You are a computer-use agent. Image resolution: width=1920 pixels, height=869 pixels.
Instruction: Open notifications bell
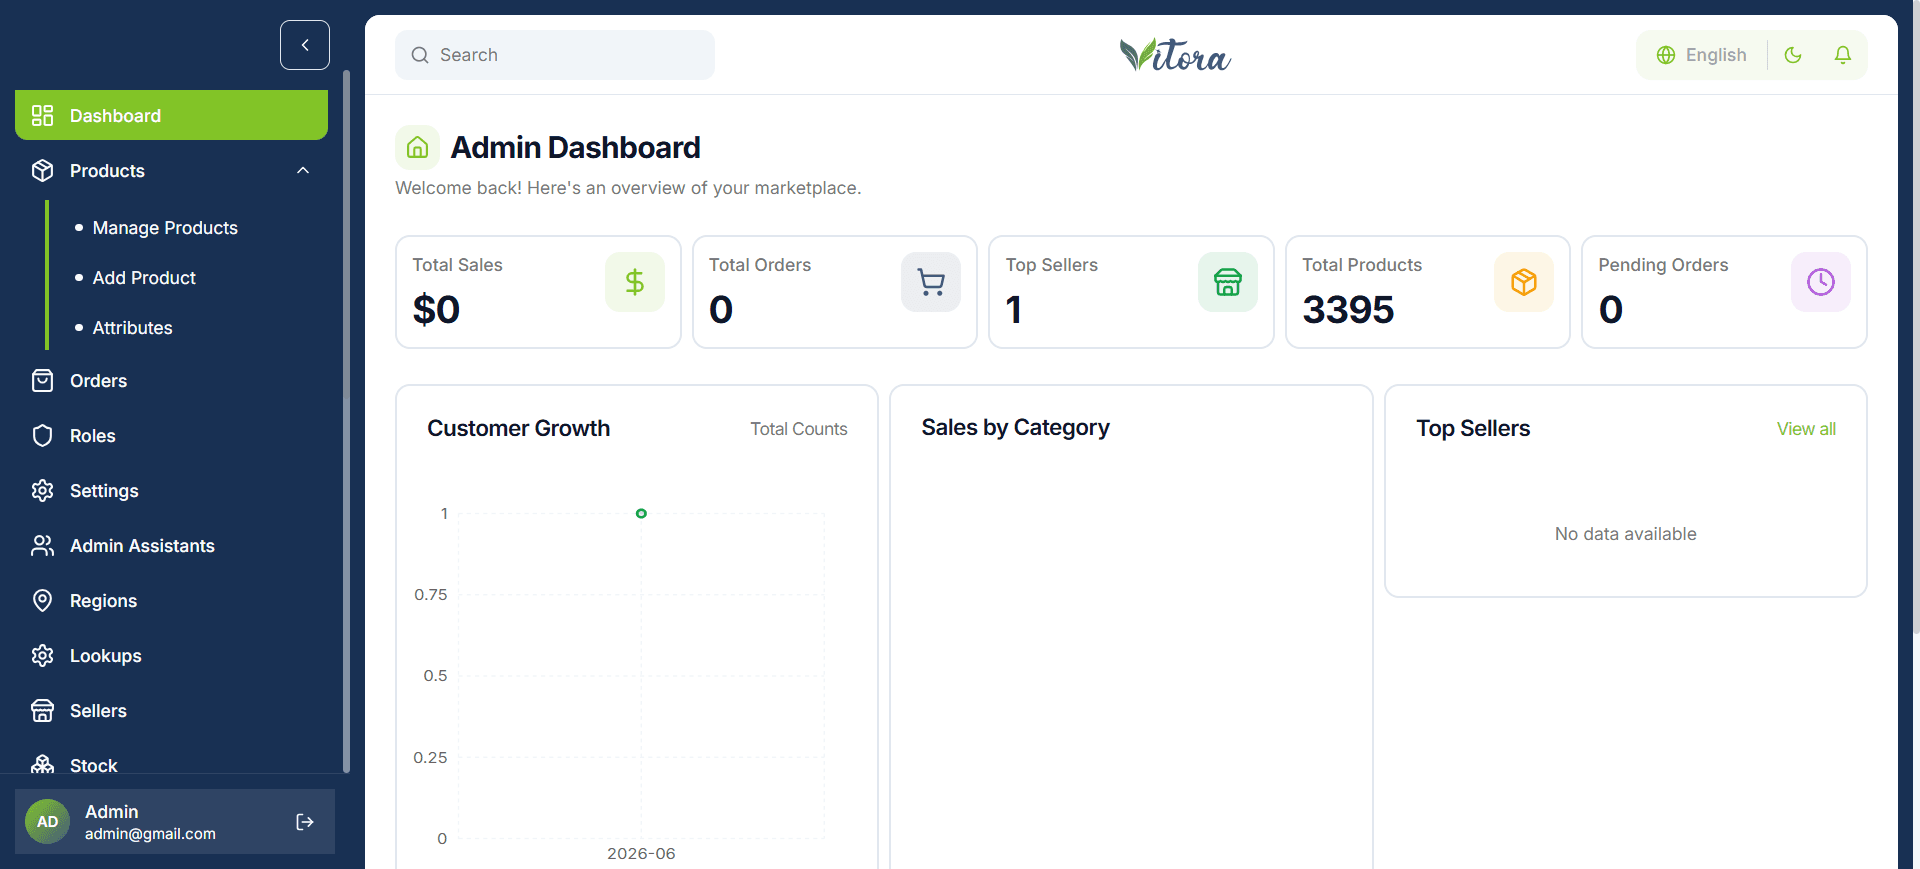1843,55
